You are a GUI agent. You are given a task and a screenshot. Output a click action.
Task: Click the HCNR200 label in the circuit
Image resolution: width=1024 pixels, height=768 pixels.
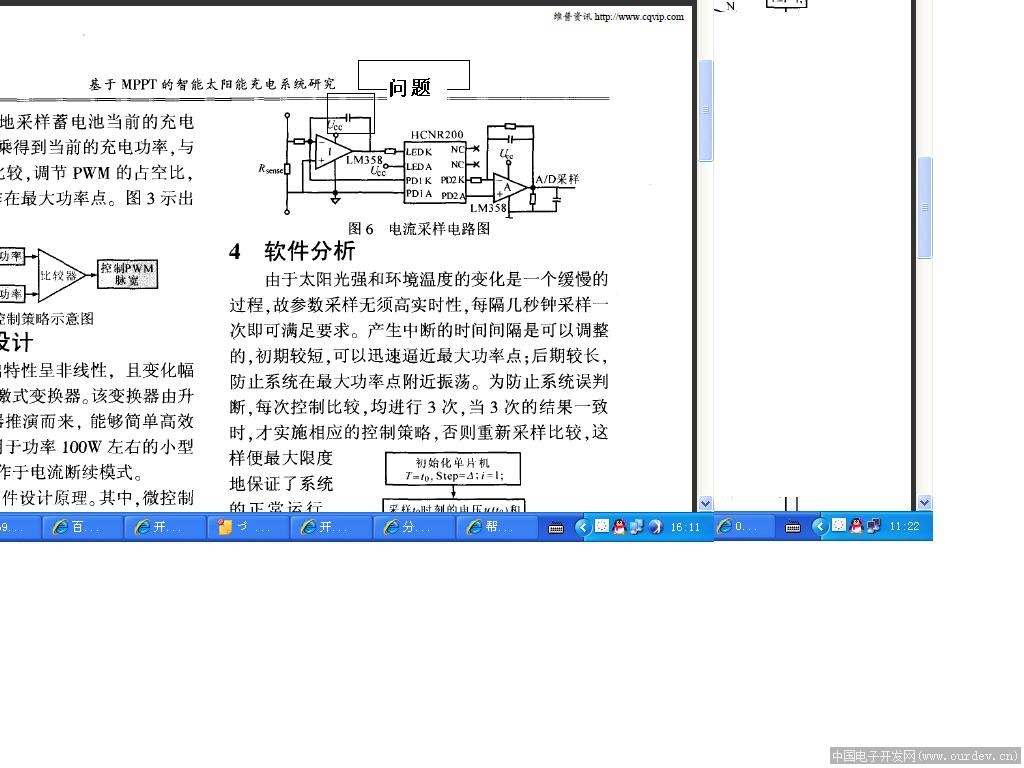pyautogui.click(x=437, y=135)
